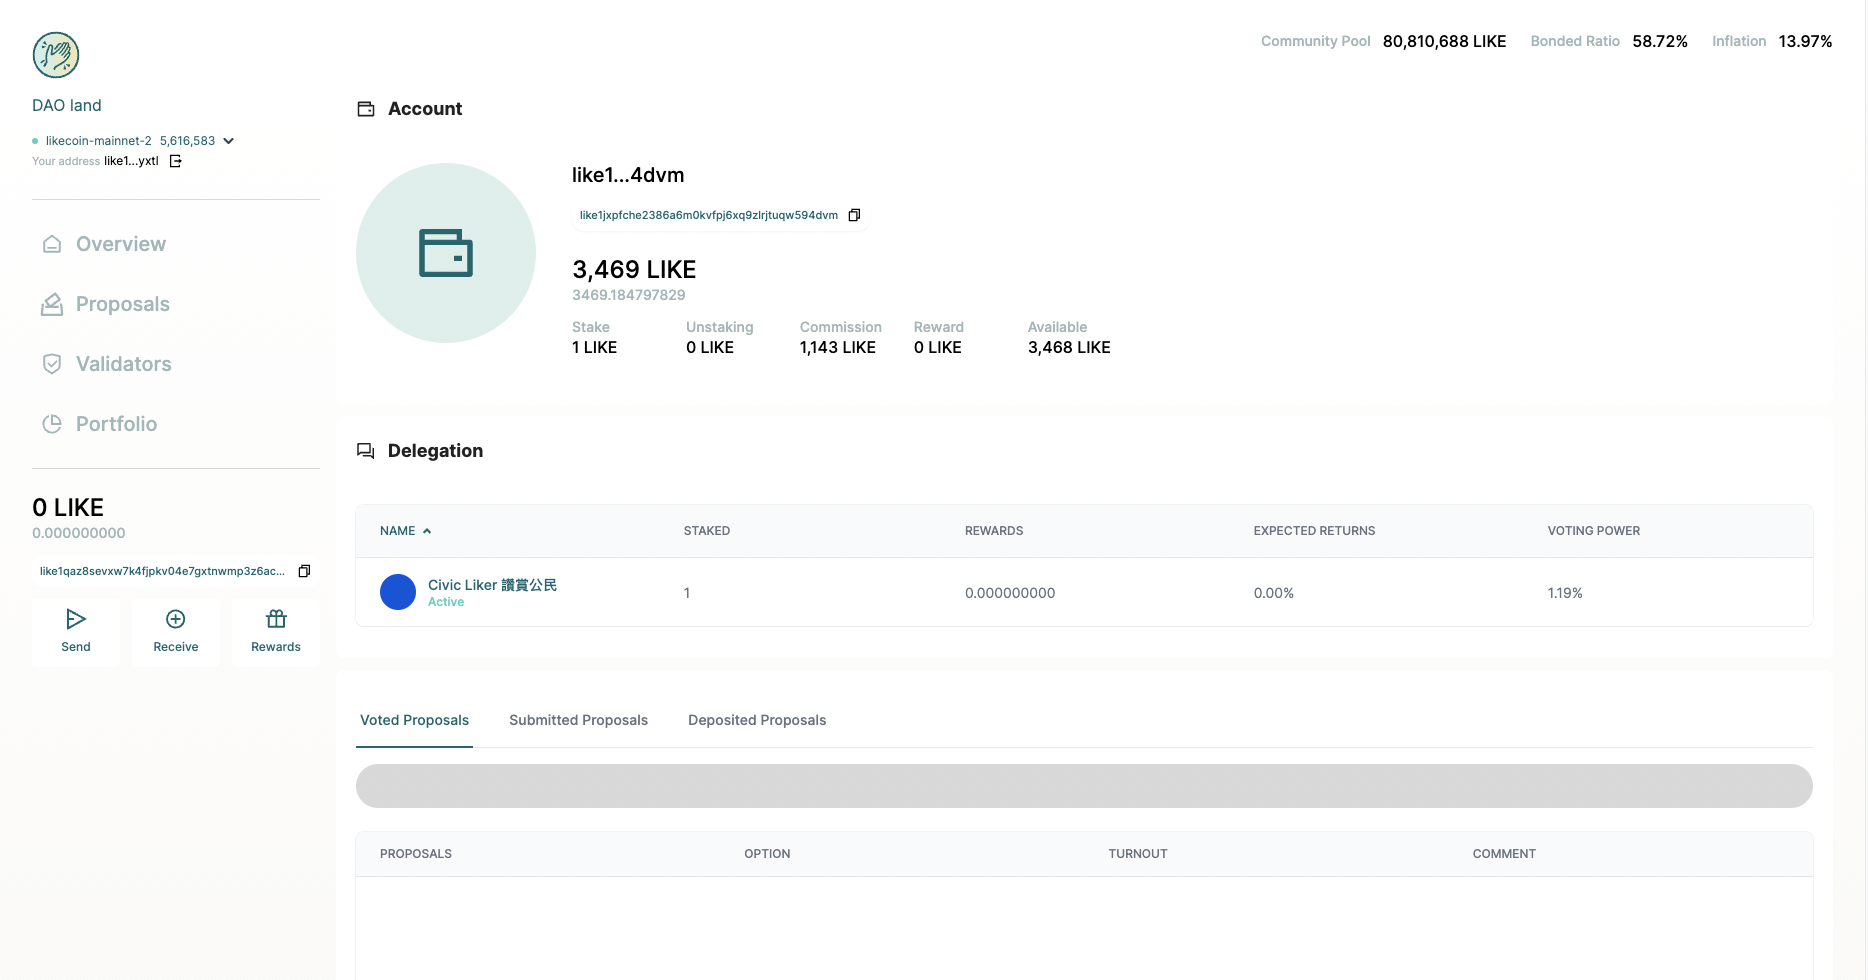Expand the likecoin-mainnet-2 network dropdown
Image resolution: width=1868 pixels, height=980 pixels.
click(x=229, y=141)
